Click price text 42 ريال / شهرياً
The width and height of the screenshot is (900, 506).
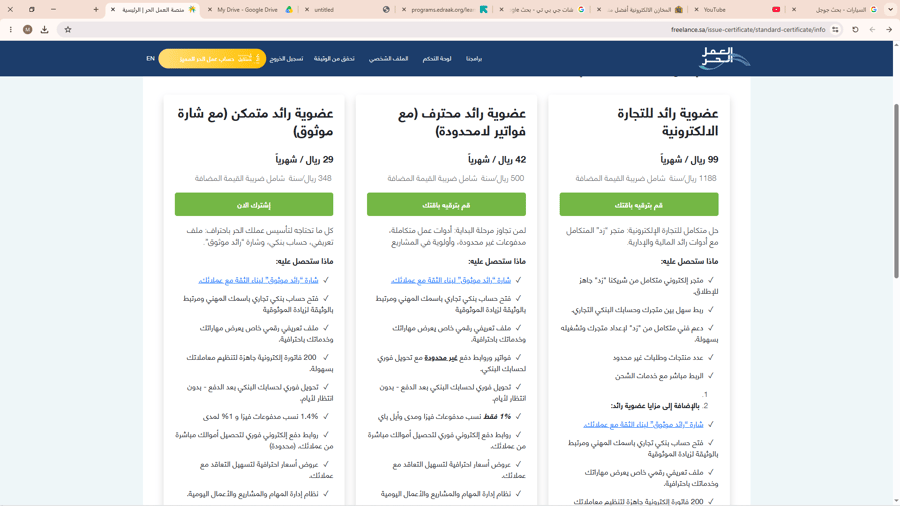click(x=497, y=159)
